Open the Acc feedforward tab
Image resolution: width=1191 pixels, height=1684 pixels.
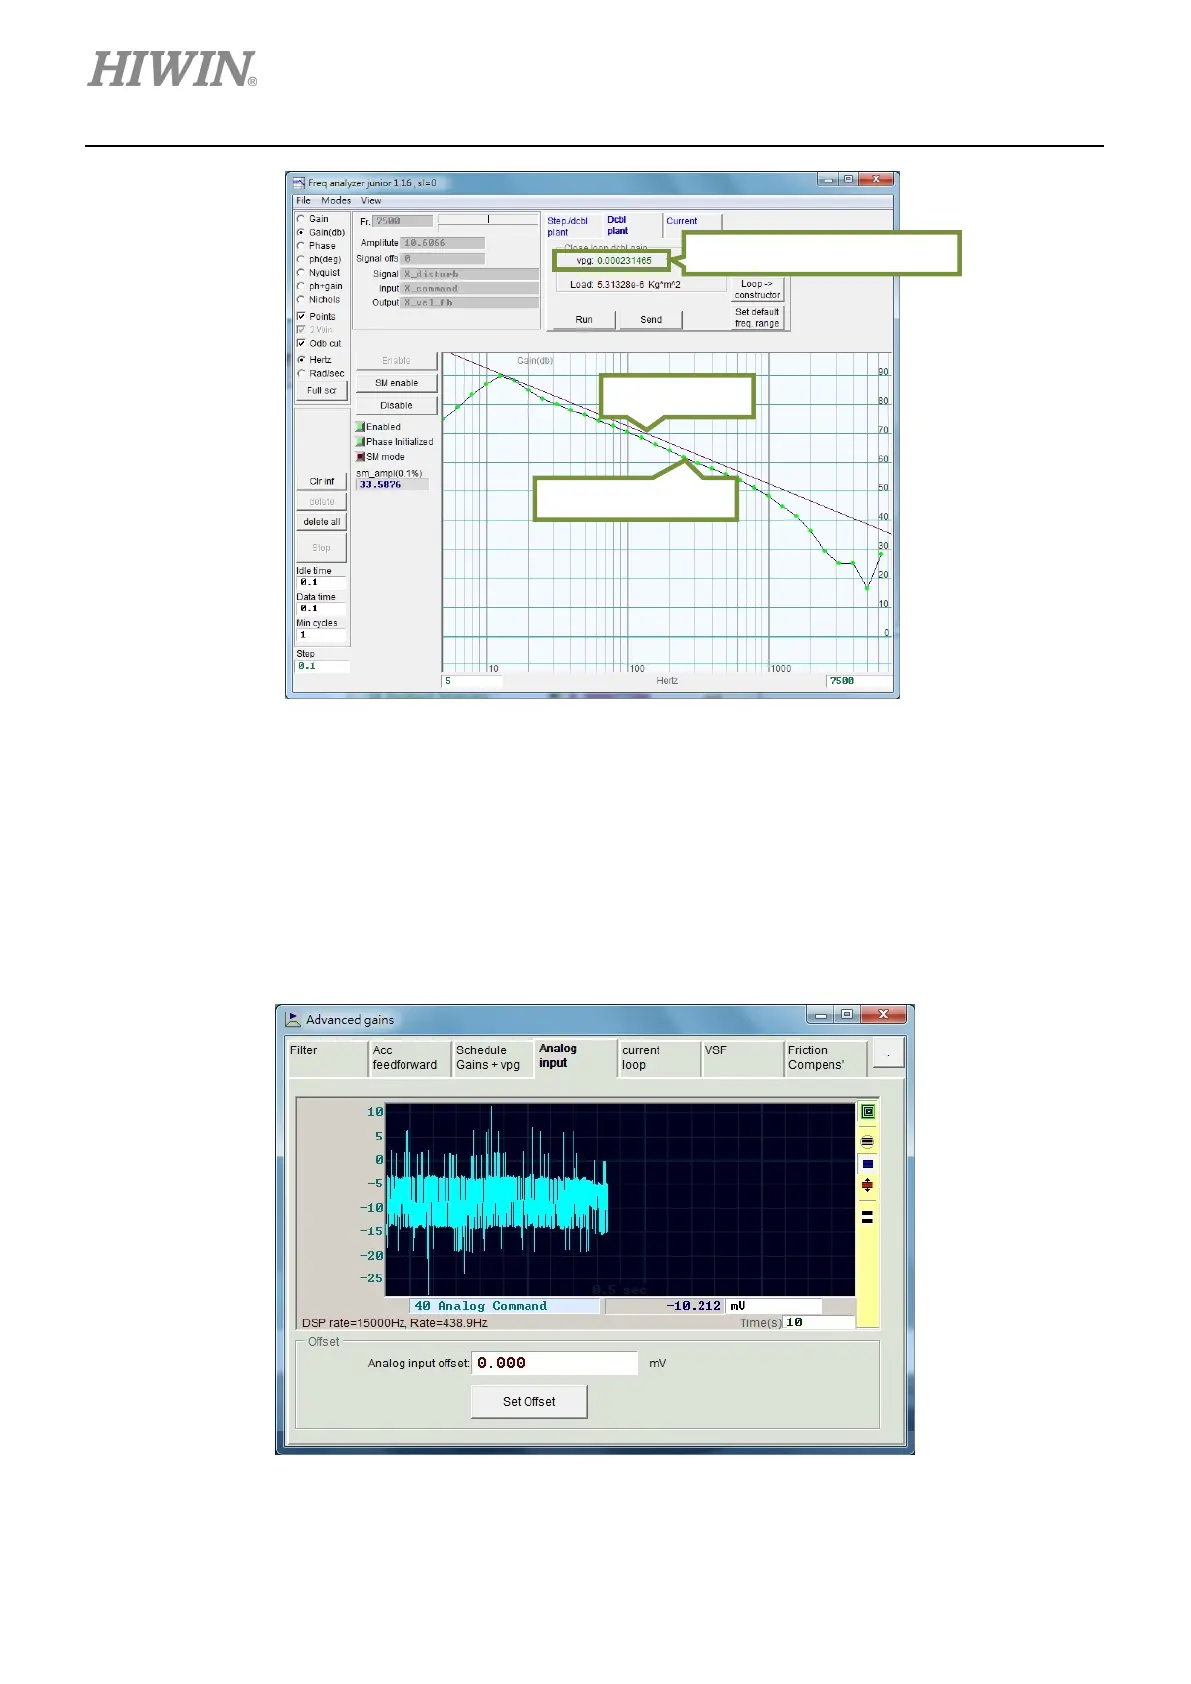(x=410, y=1058)
